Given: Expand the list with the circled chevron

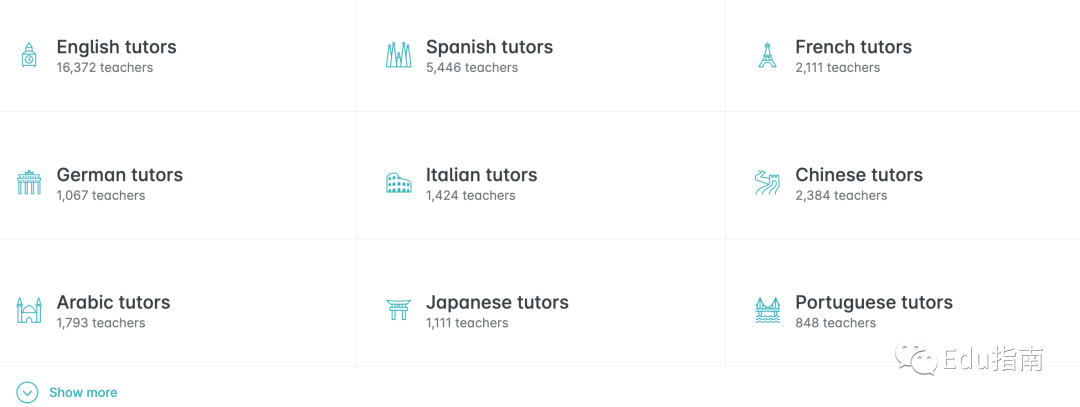Looking at the screenshot, I should pos(27,393).
